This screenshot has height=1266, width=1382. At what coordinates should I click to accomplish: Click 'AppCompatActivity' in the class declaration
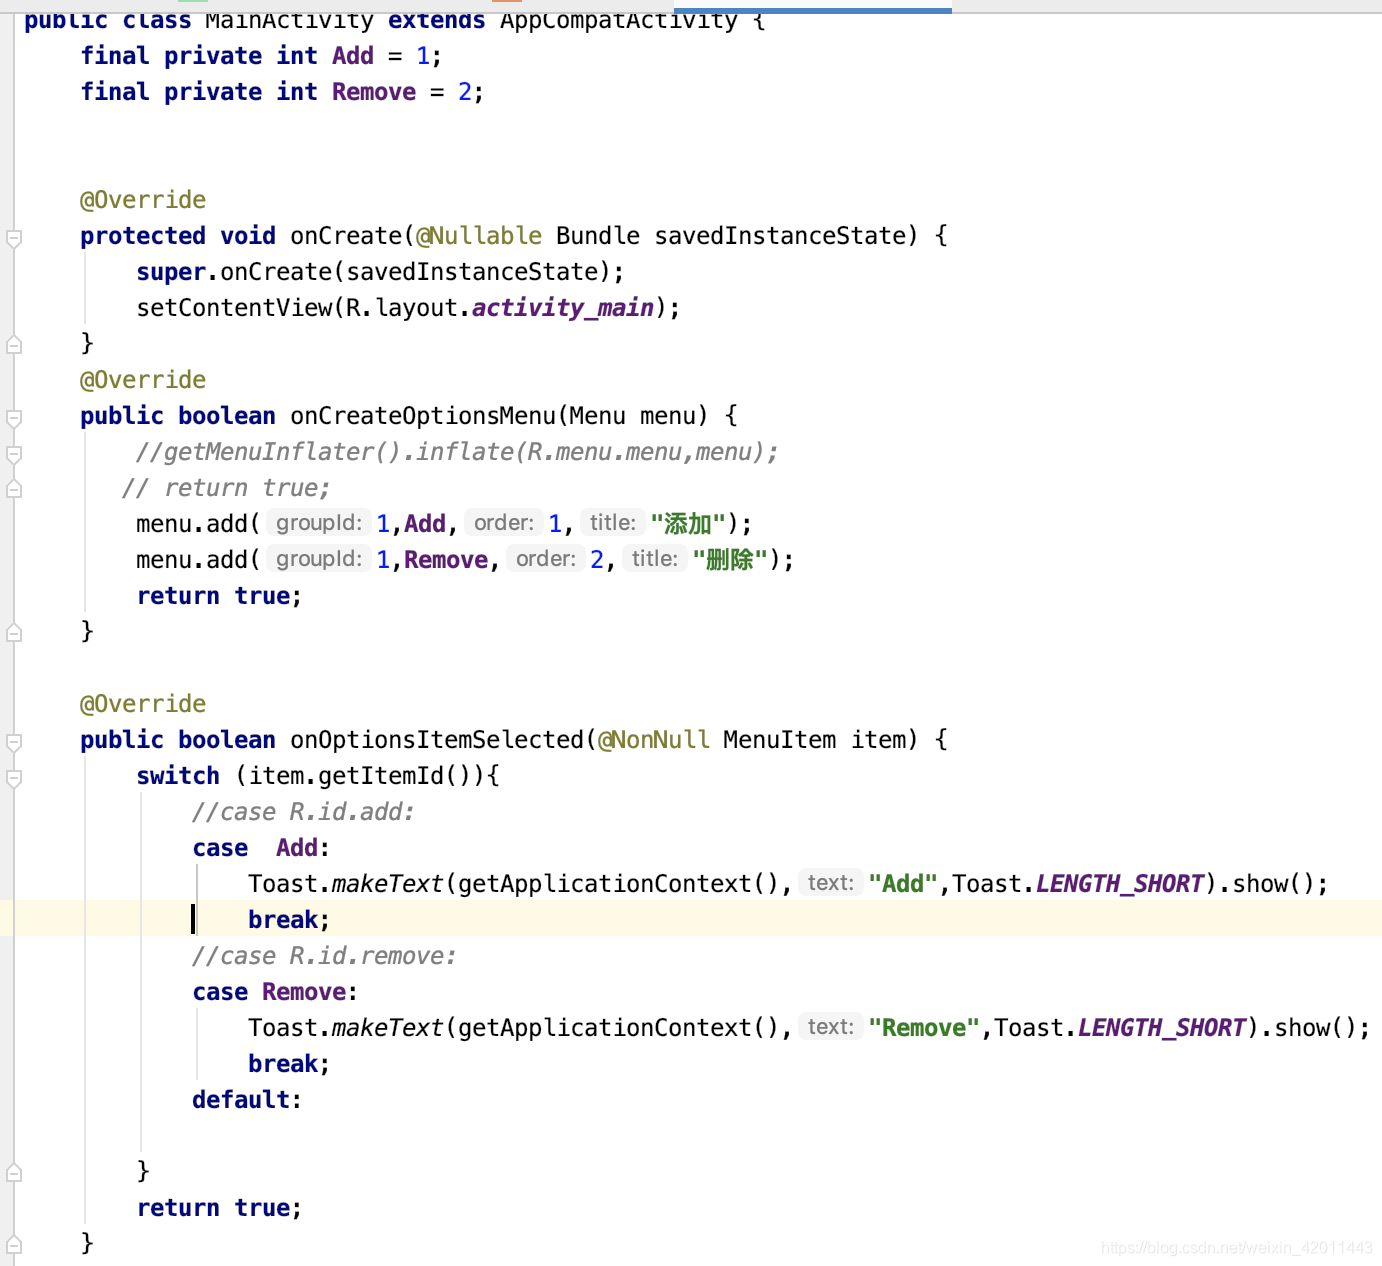[x=619, y=20]
